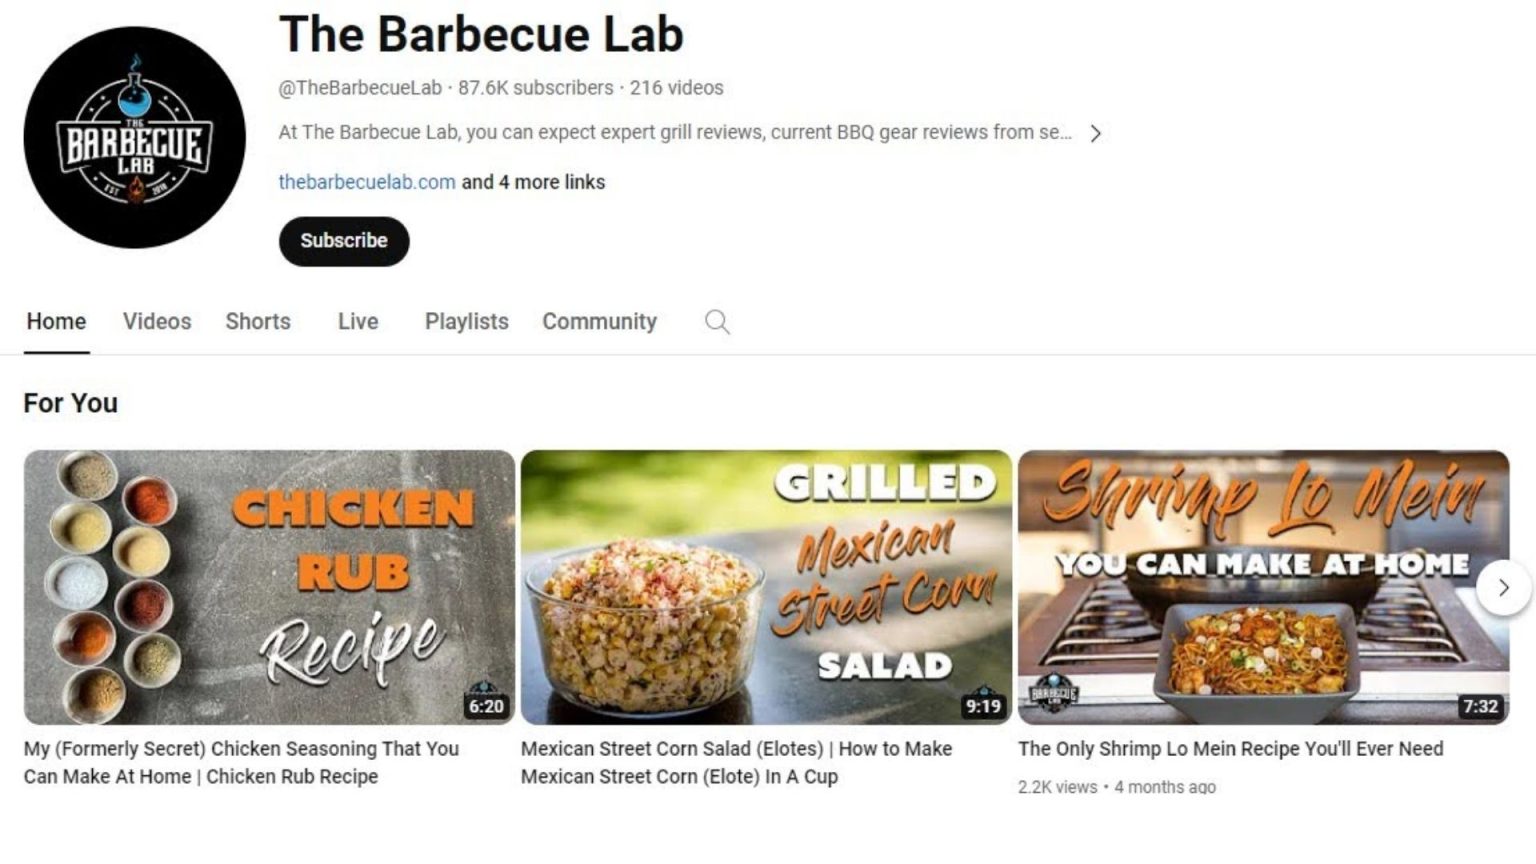Play the Shrimp Lo Mein video thumbnail

point(1263,587)
